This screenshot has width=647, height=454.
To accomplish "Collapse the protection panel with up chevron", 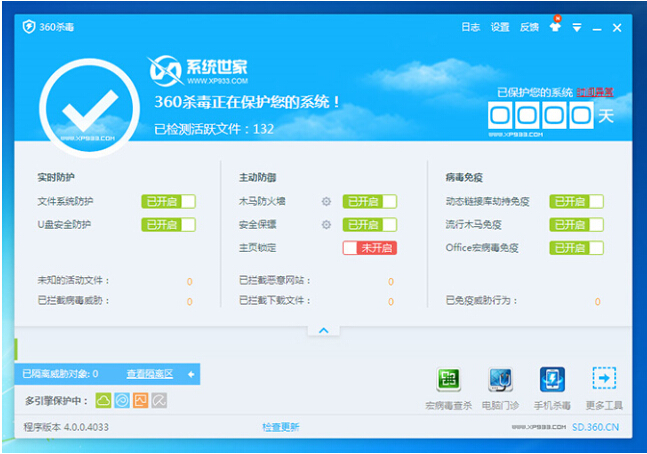I will (x=324, y=331).
